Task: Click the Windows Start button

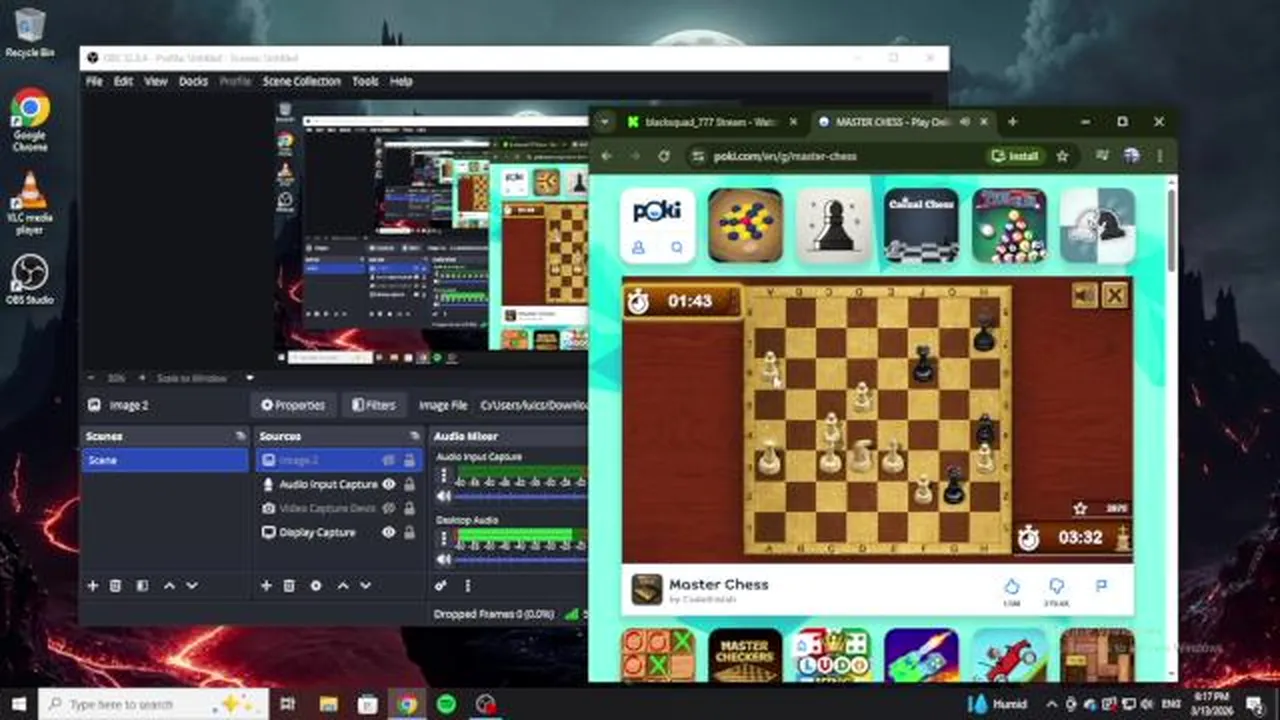Action: (x=19, y=704)
